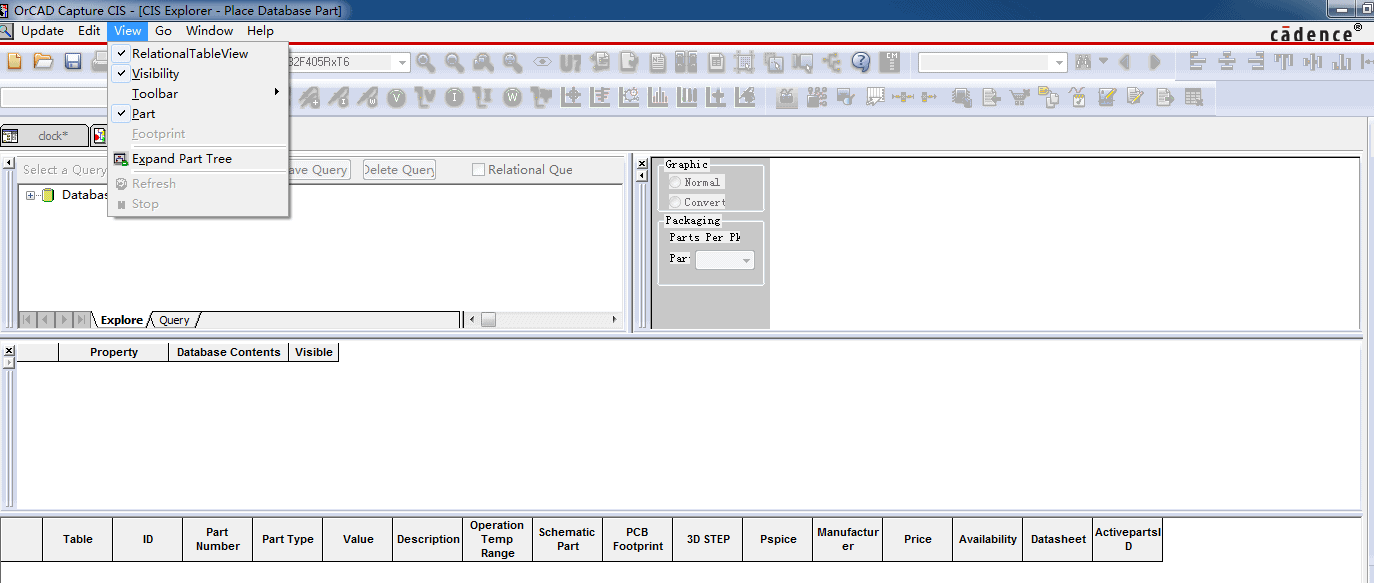Screen dimensions: 1374x583
Task: Click the Schematic Part column header
Action: pos(568,539)
